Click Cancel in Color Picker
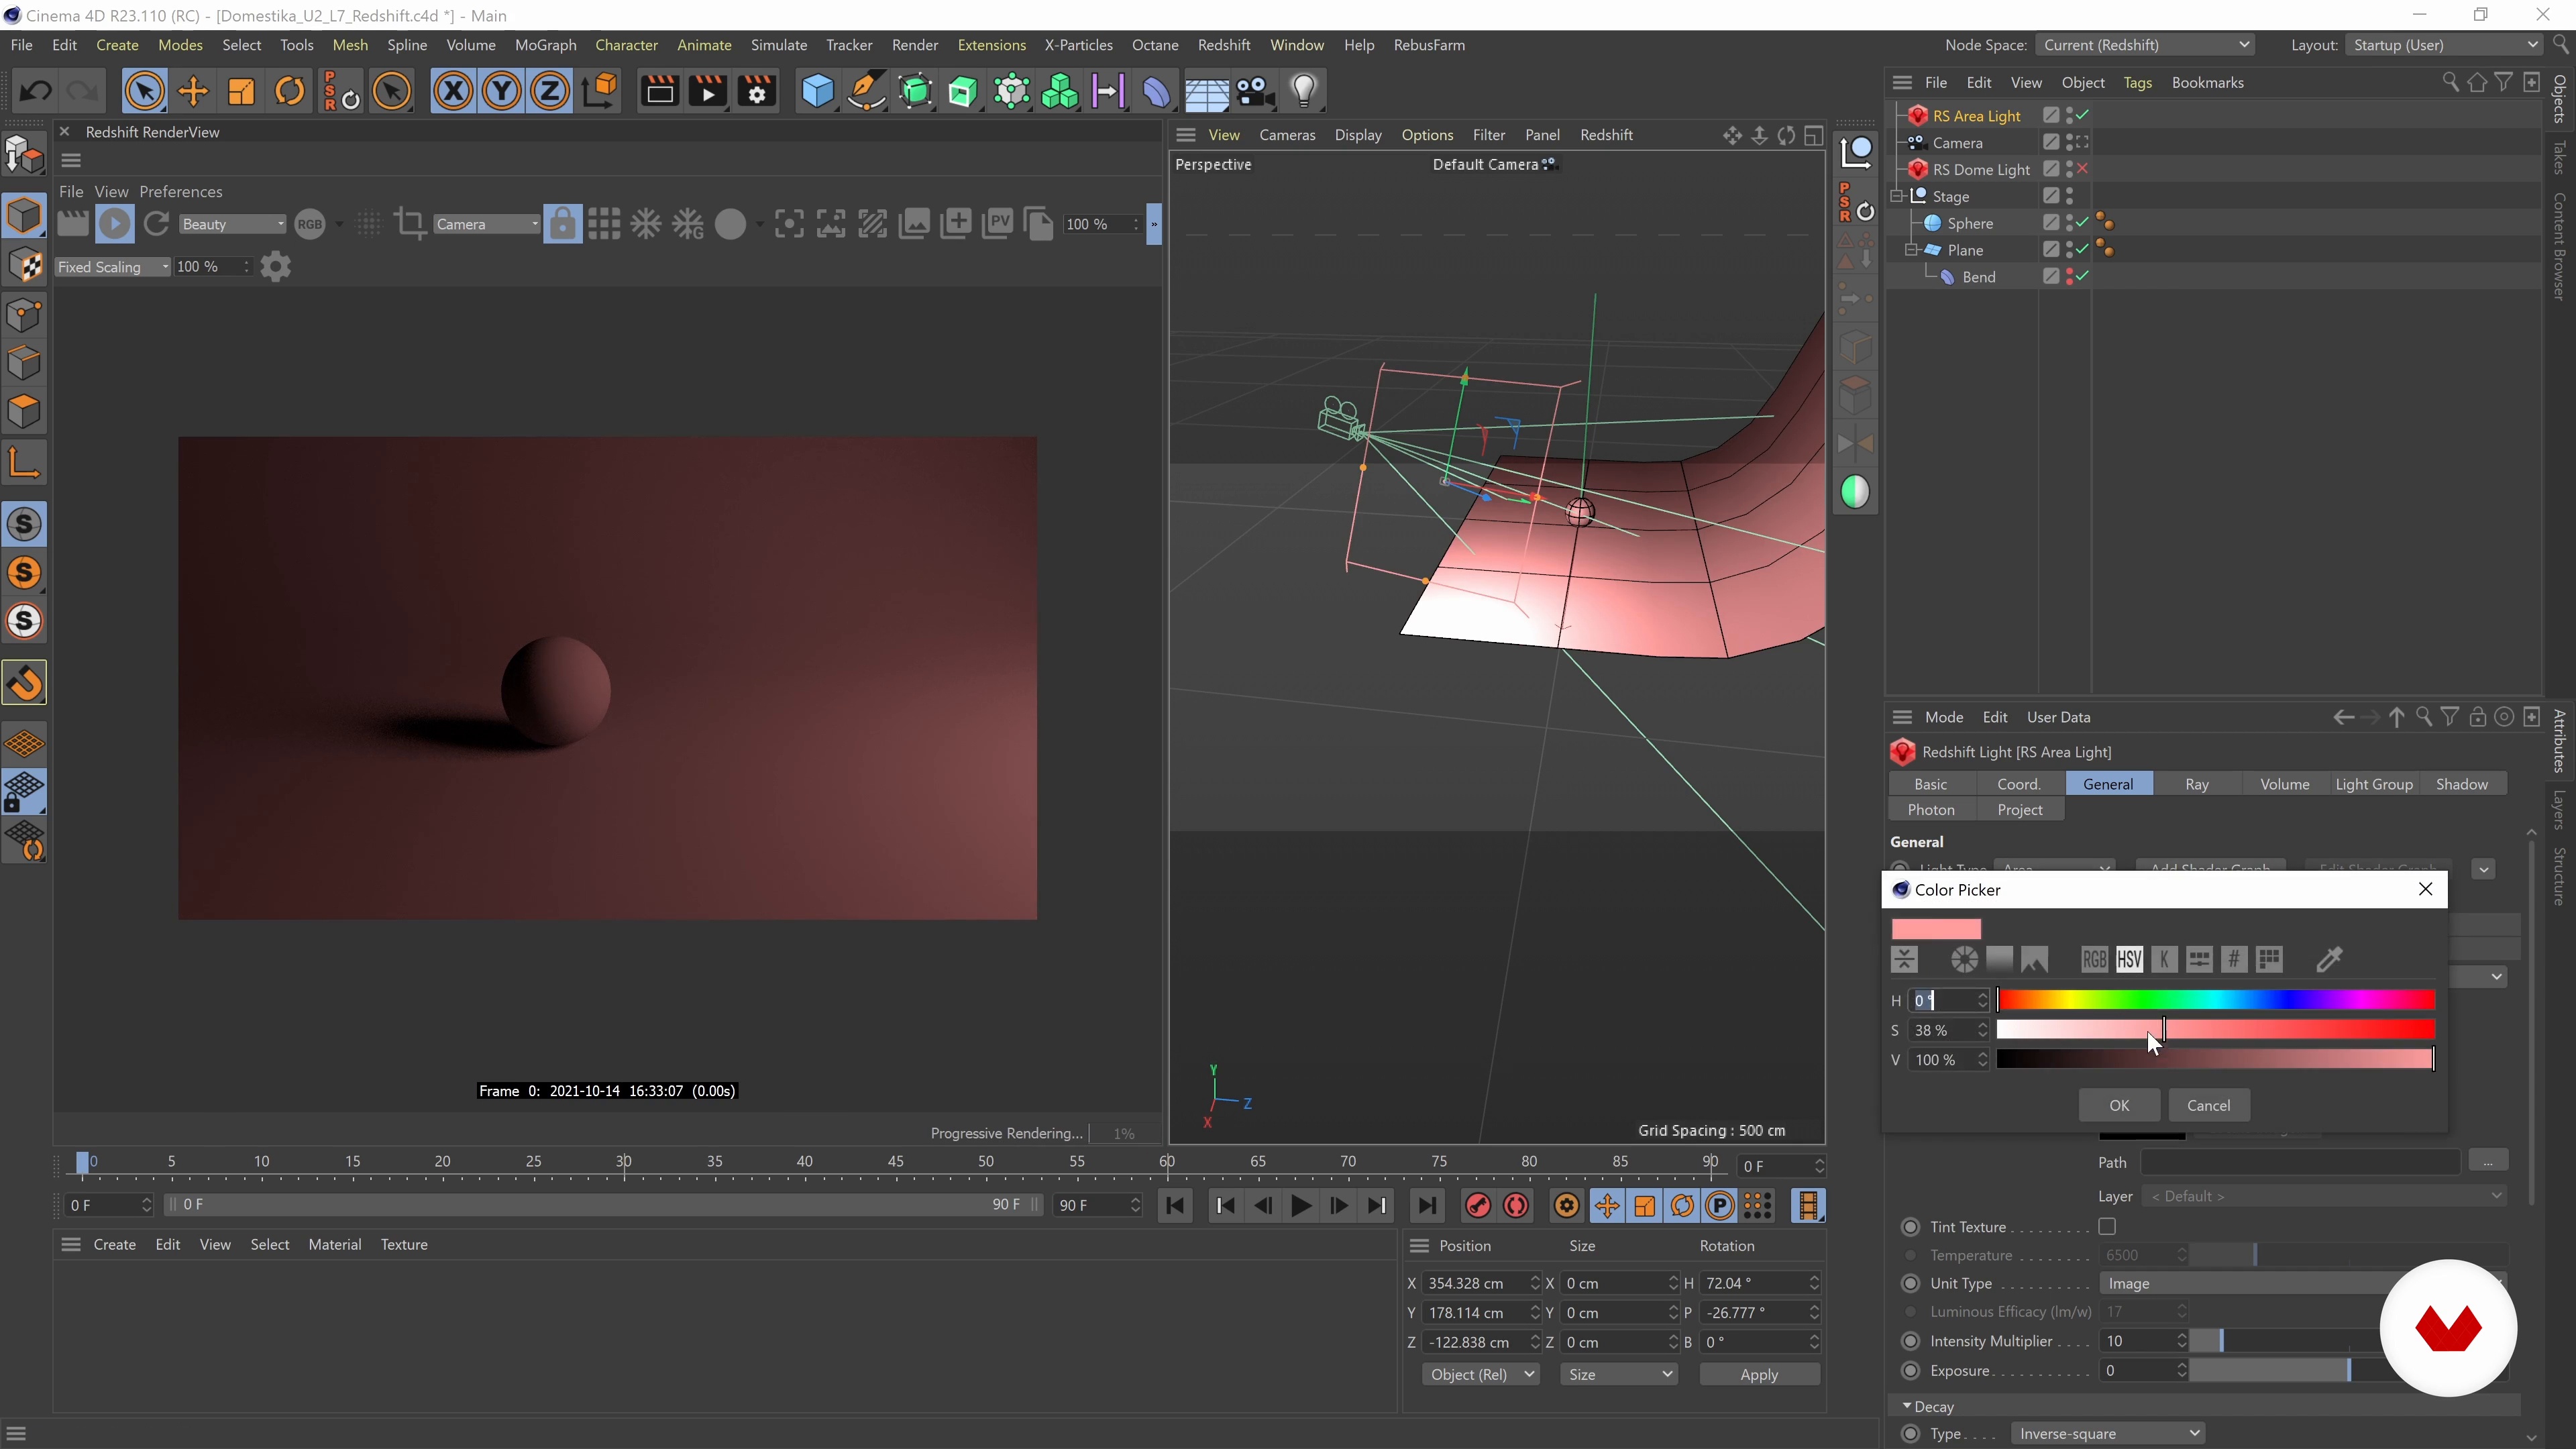Screen dimensions: 2576x1449 (x=2208, y=1105)
